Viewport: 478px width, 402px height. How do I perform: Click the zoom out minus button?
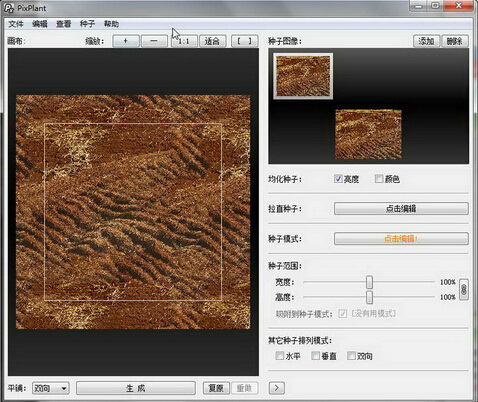pos(154,41)
